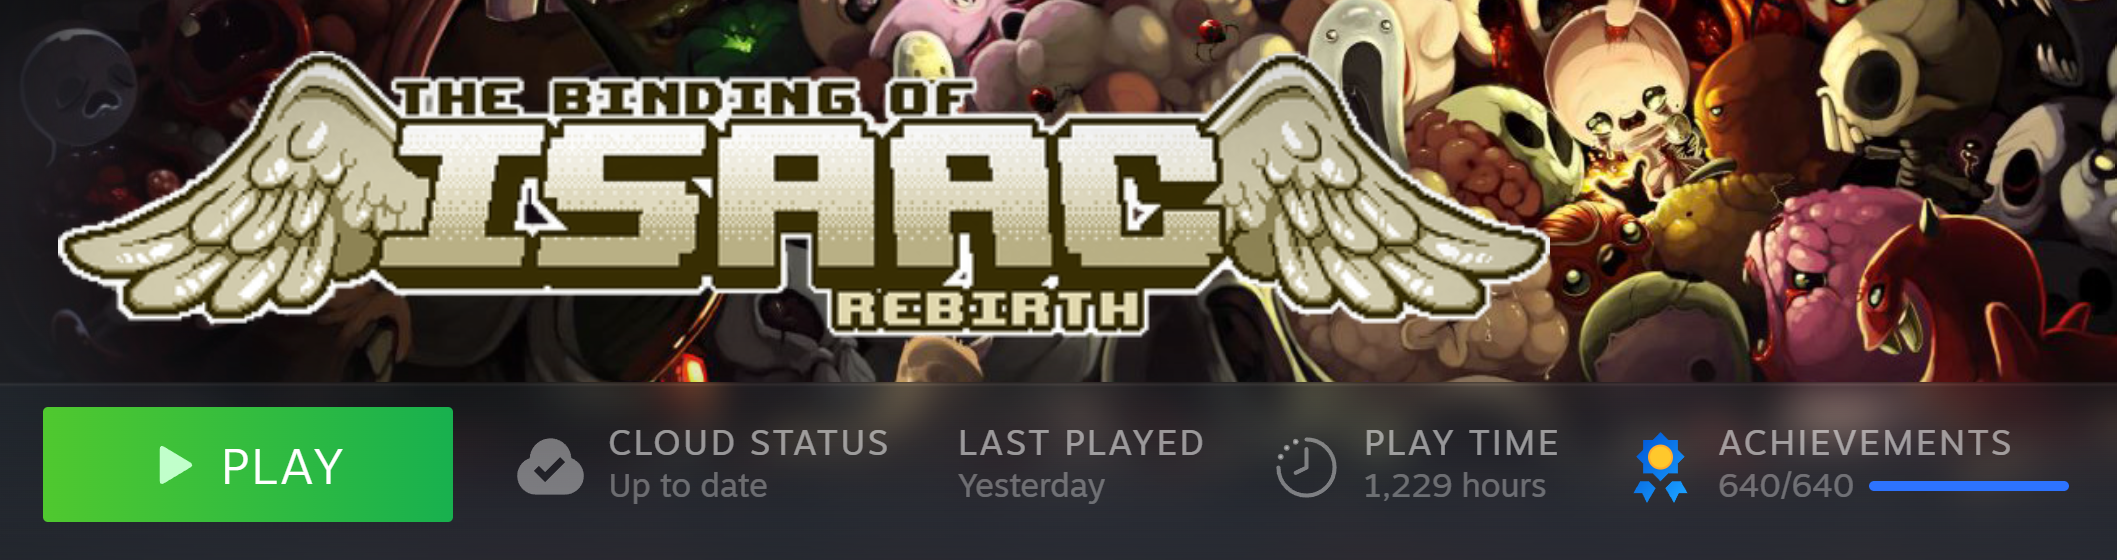The image size is (2117, 560).
Task: Click the cloud checkmark sync icon
Action: [x=550, y=467]
